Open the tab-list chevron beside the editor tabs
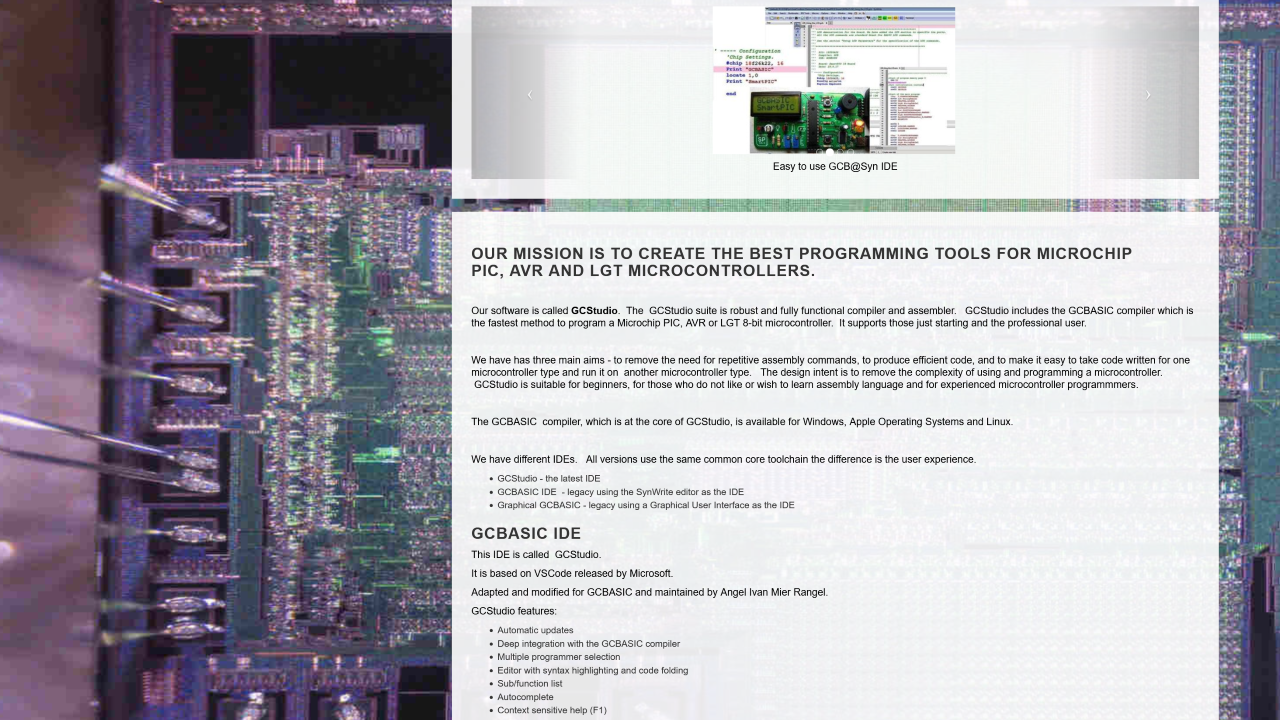Image resolution: width=1280 pixels, height=720 pixels. coord(830,23)
